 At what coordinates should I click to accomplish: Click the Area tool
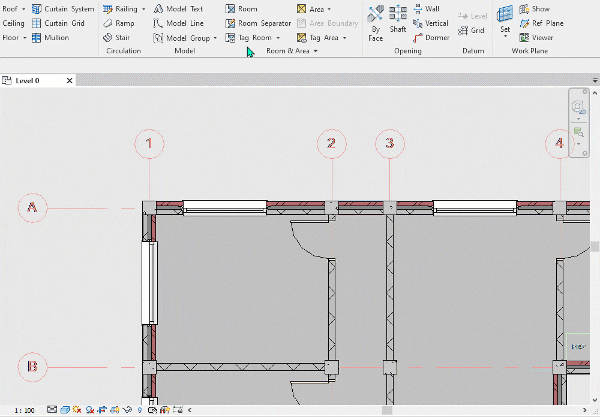coord(311,9)
